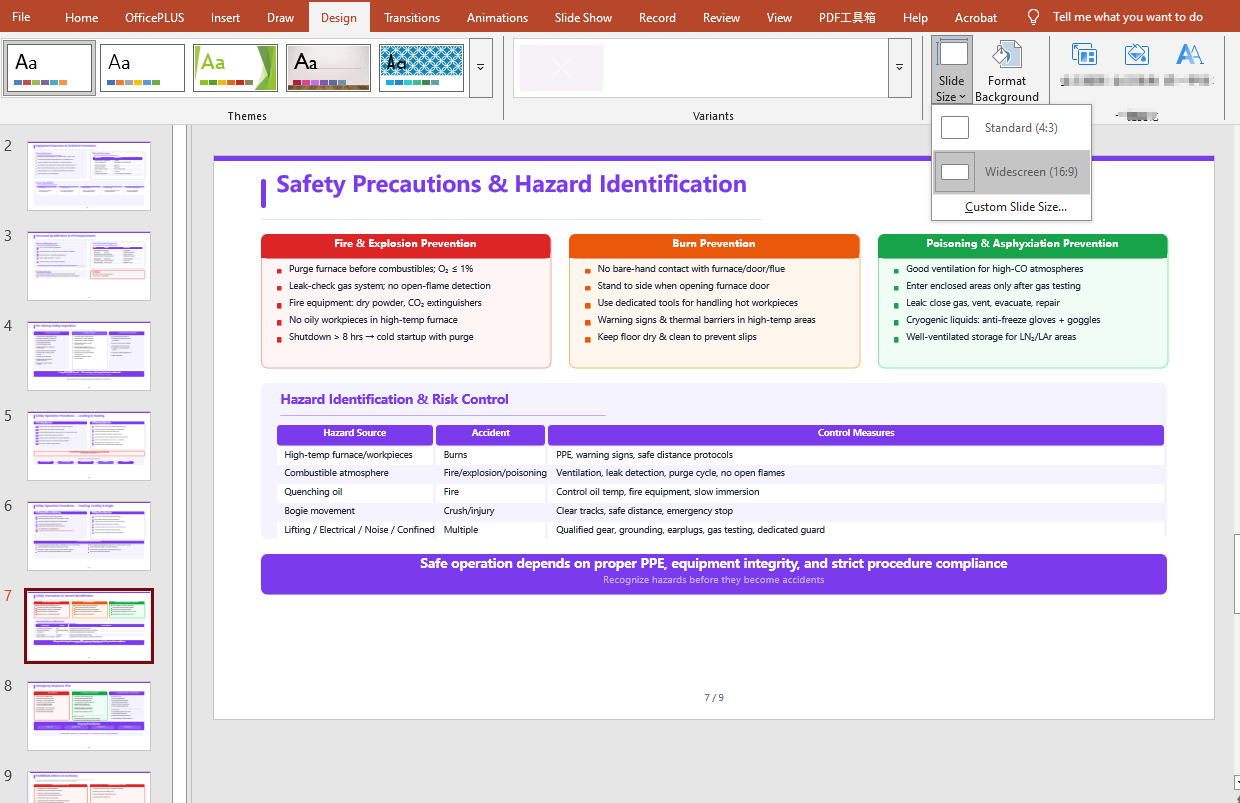Click Clear tracks, safe distance, emergency stop
1240x803 pixels.
644,511
